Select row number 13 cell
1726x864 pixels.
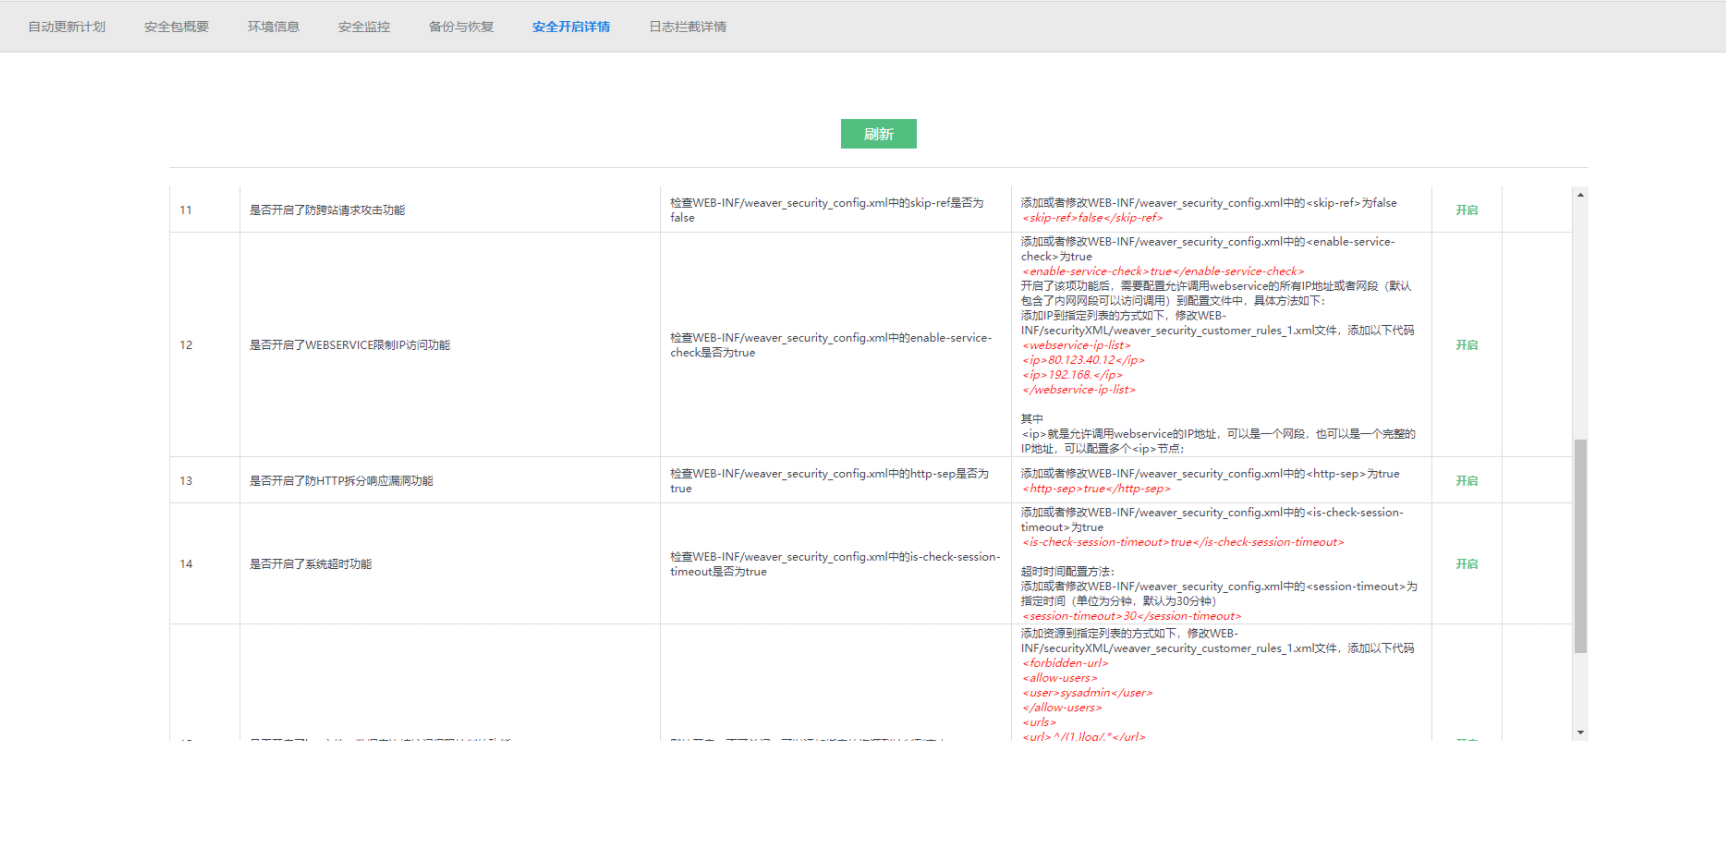(x=205, y=481)
